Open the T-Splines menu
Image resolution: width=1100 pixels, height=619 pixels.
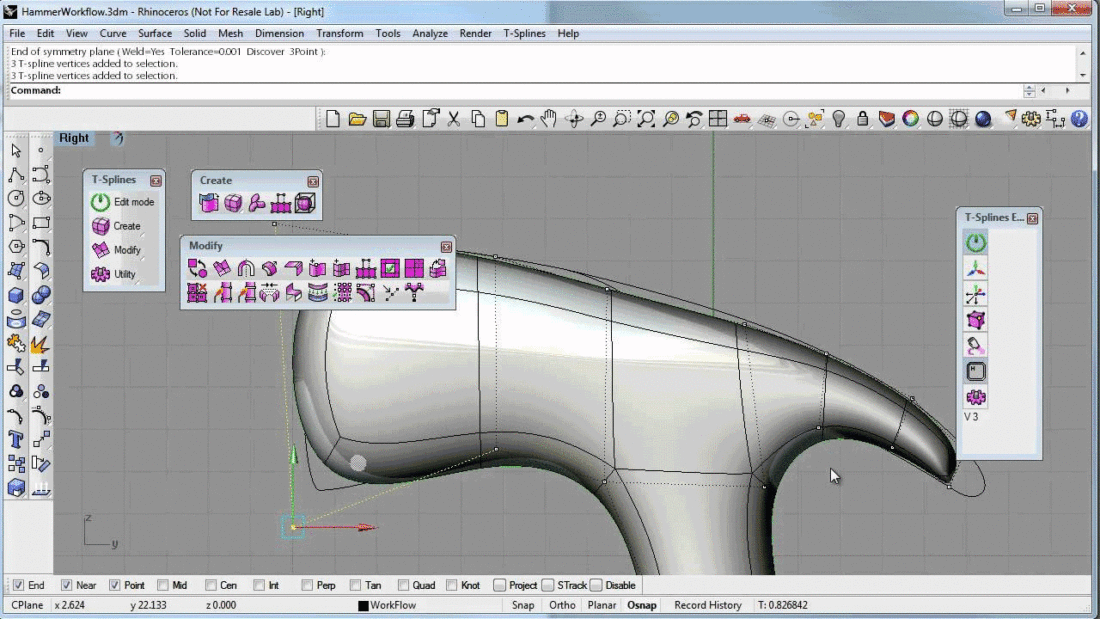click(x=524, y=33)
